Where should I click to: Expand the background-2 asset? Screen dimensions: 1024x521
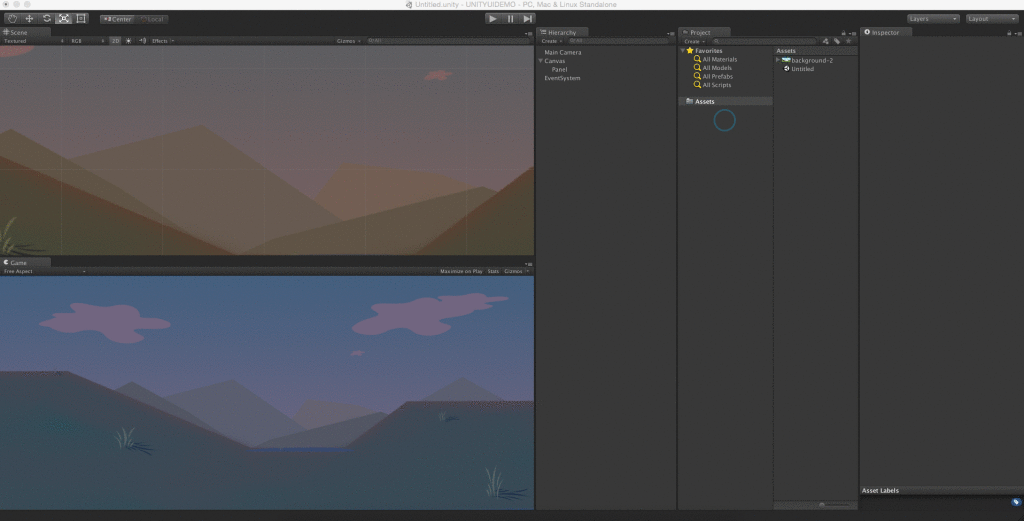coord(778,60)
